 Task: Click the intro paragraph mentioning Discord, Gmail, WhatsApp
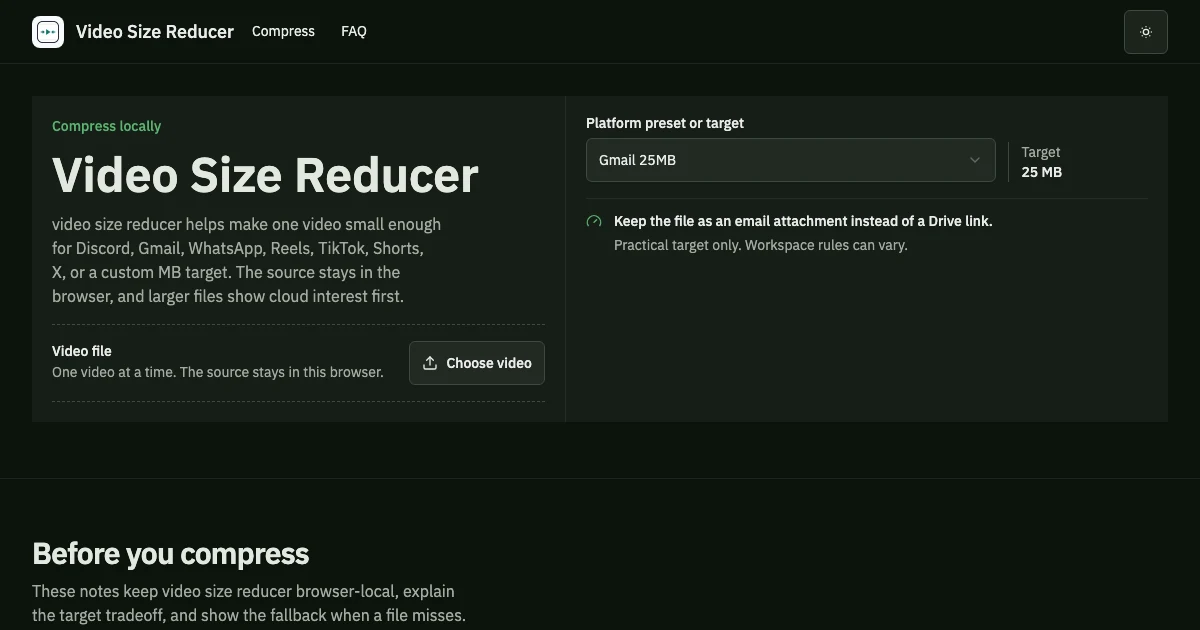247,260
